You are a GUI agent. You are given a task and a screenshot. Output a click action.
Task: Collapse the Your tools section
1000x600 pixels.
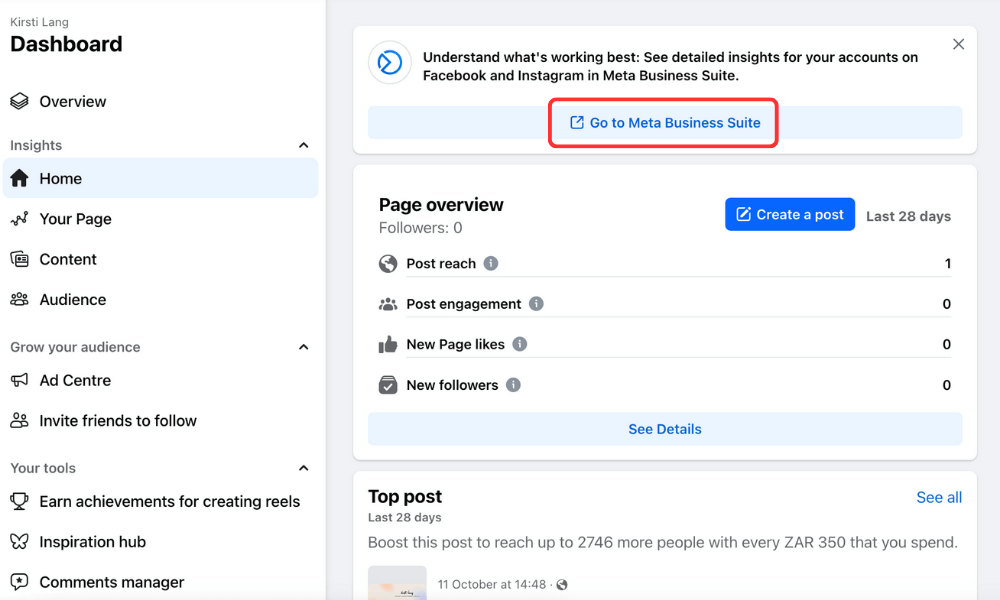303,468
